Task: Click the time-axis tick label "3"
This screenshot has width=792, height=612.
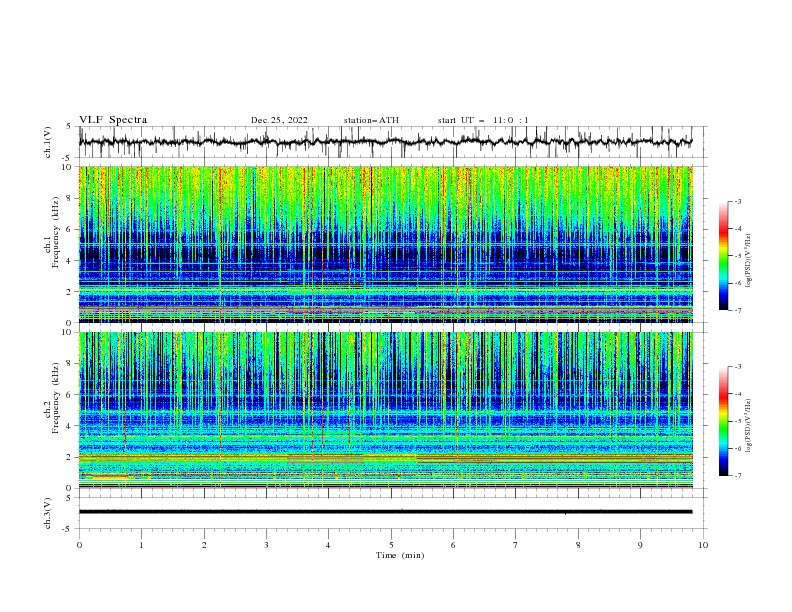Action: click(266, 545)
